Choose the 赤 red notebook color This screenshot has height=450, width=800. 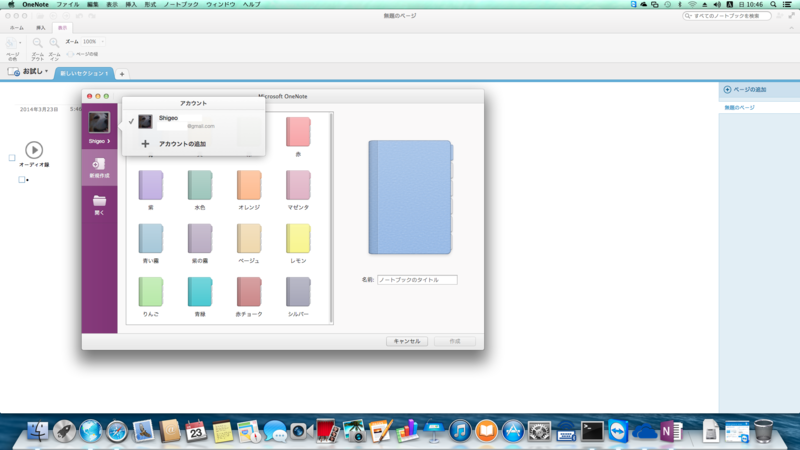click(x=298, y=137)
